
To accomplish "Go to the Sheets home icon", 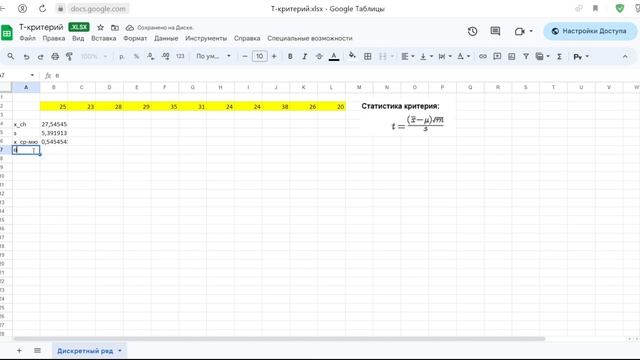I will [x=7, y=33].
